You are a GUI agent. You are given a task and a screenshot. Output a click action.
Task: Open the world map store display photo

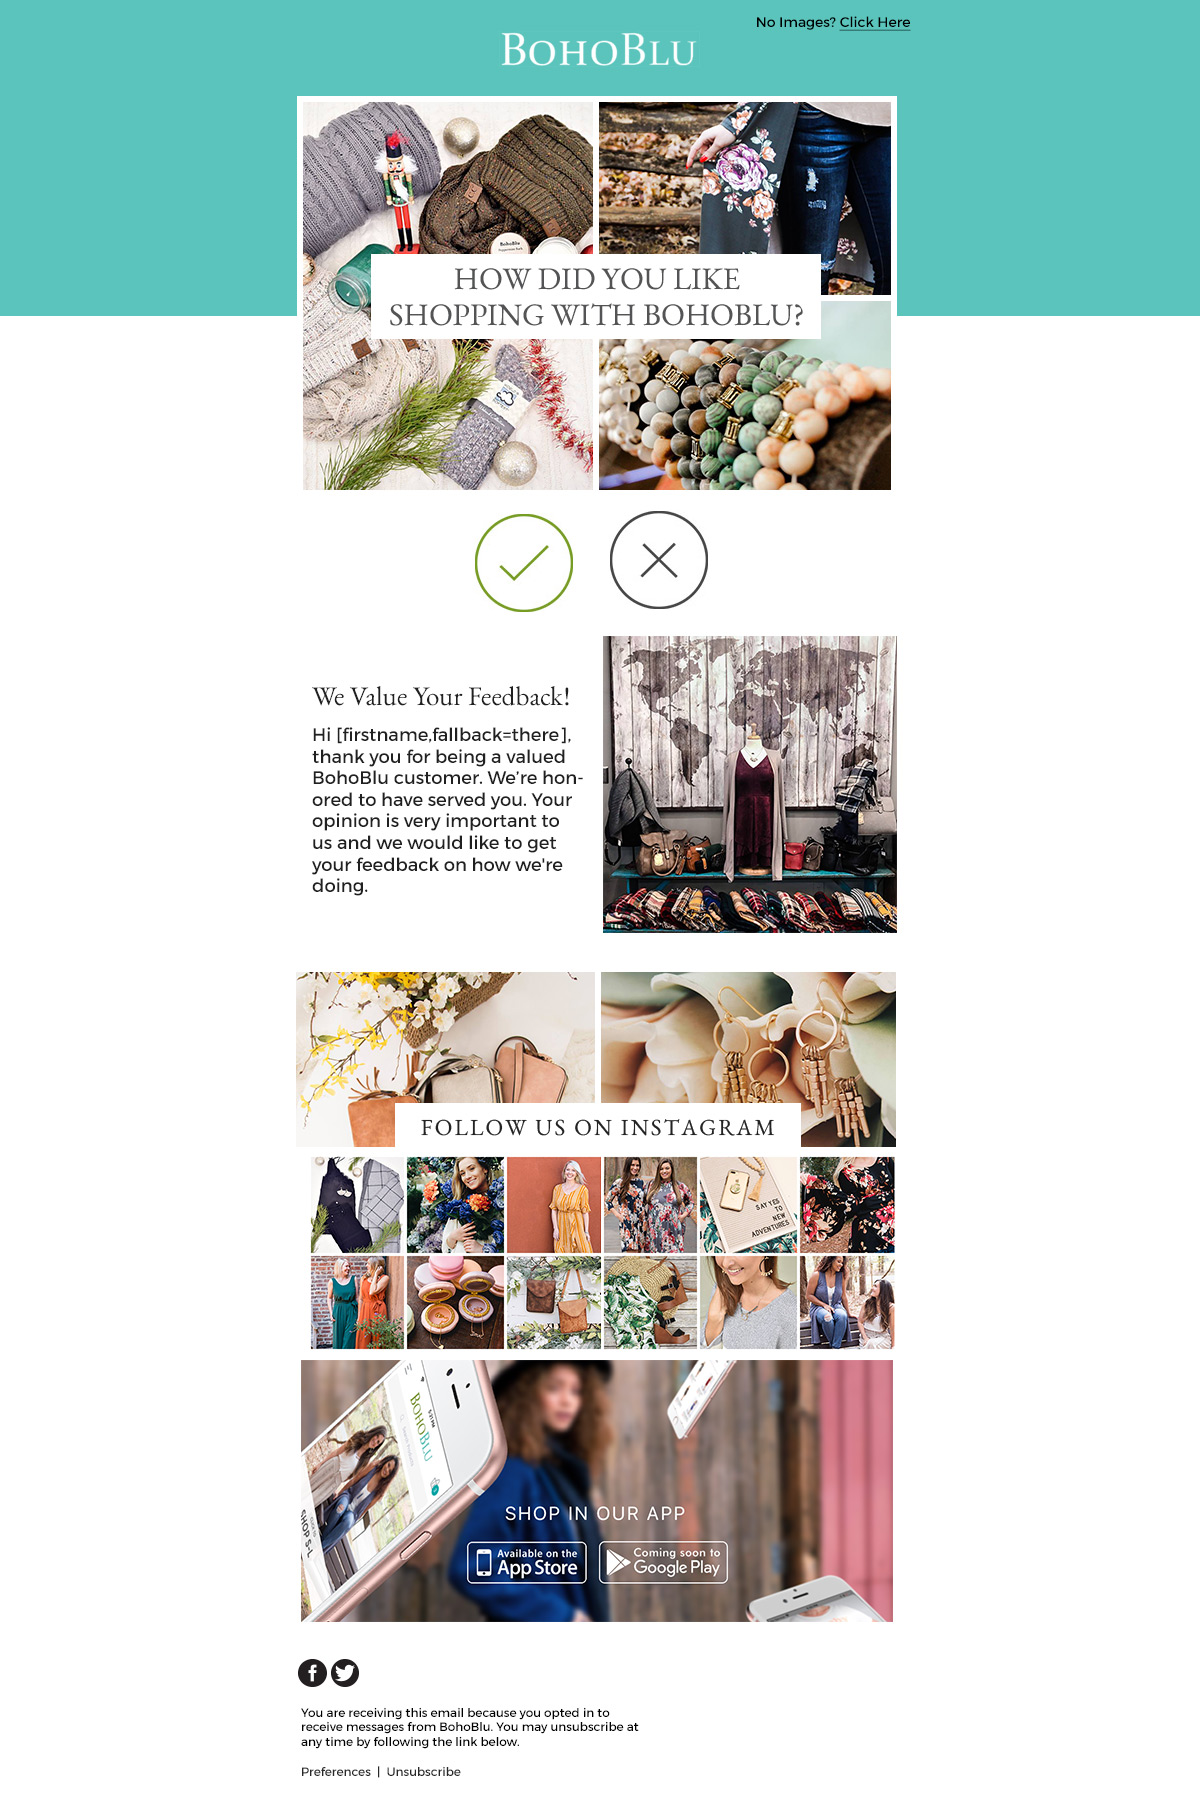(x=750, y=784)
